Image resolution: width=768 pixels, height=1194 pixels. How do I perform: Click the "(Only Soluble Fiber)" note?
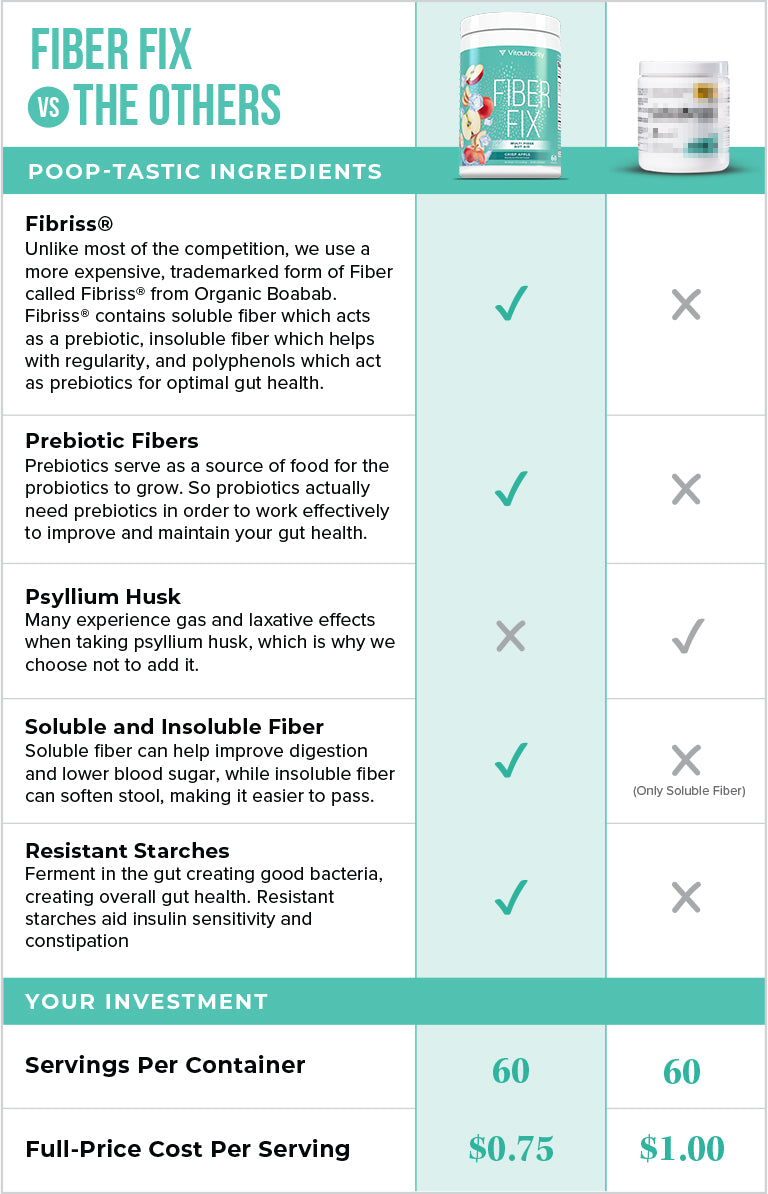tap(688, 791)
